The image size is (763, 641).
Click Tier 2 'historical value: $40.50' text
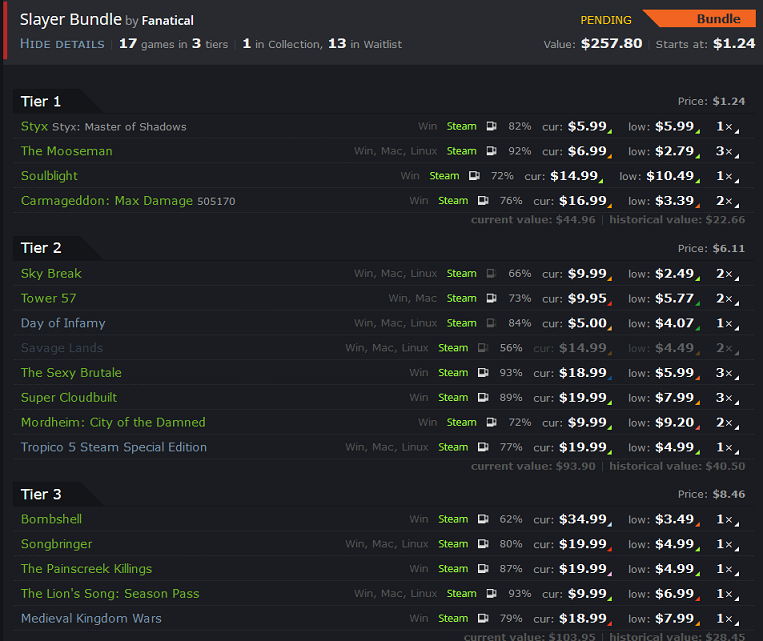click(677, 466)
